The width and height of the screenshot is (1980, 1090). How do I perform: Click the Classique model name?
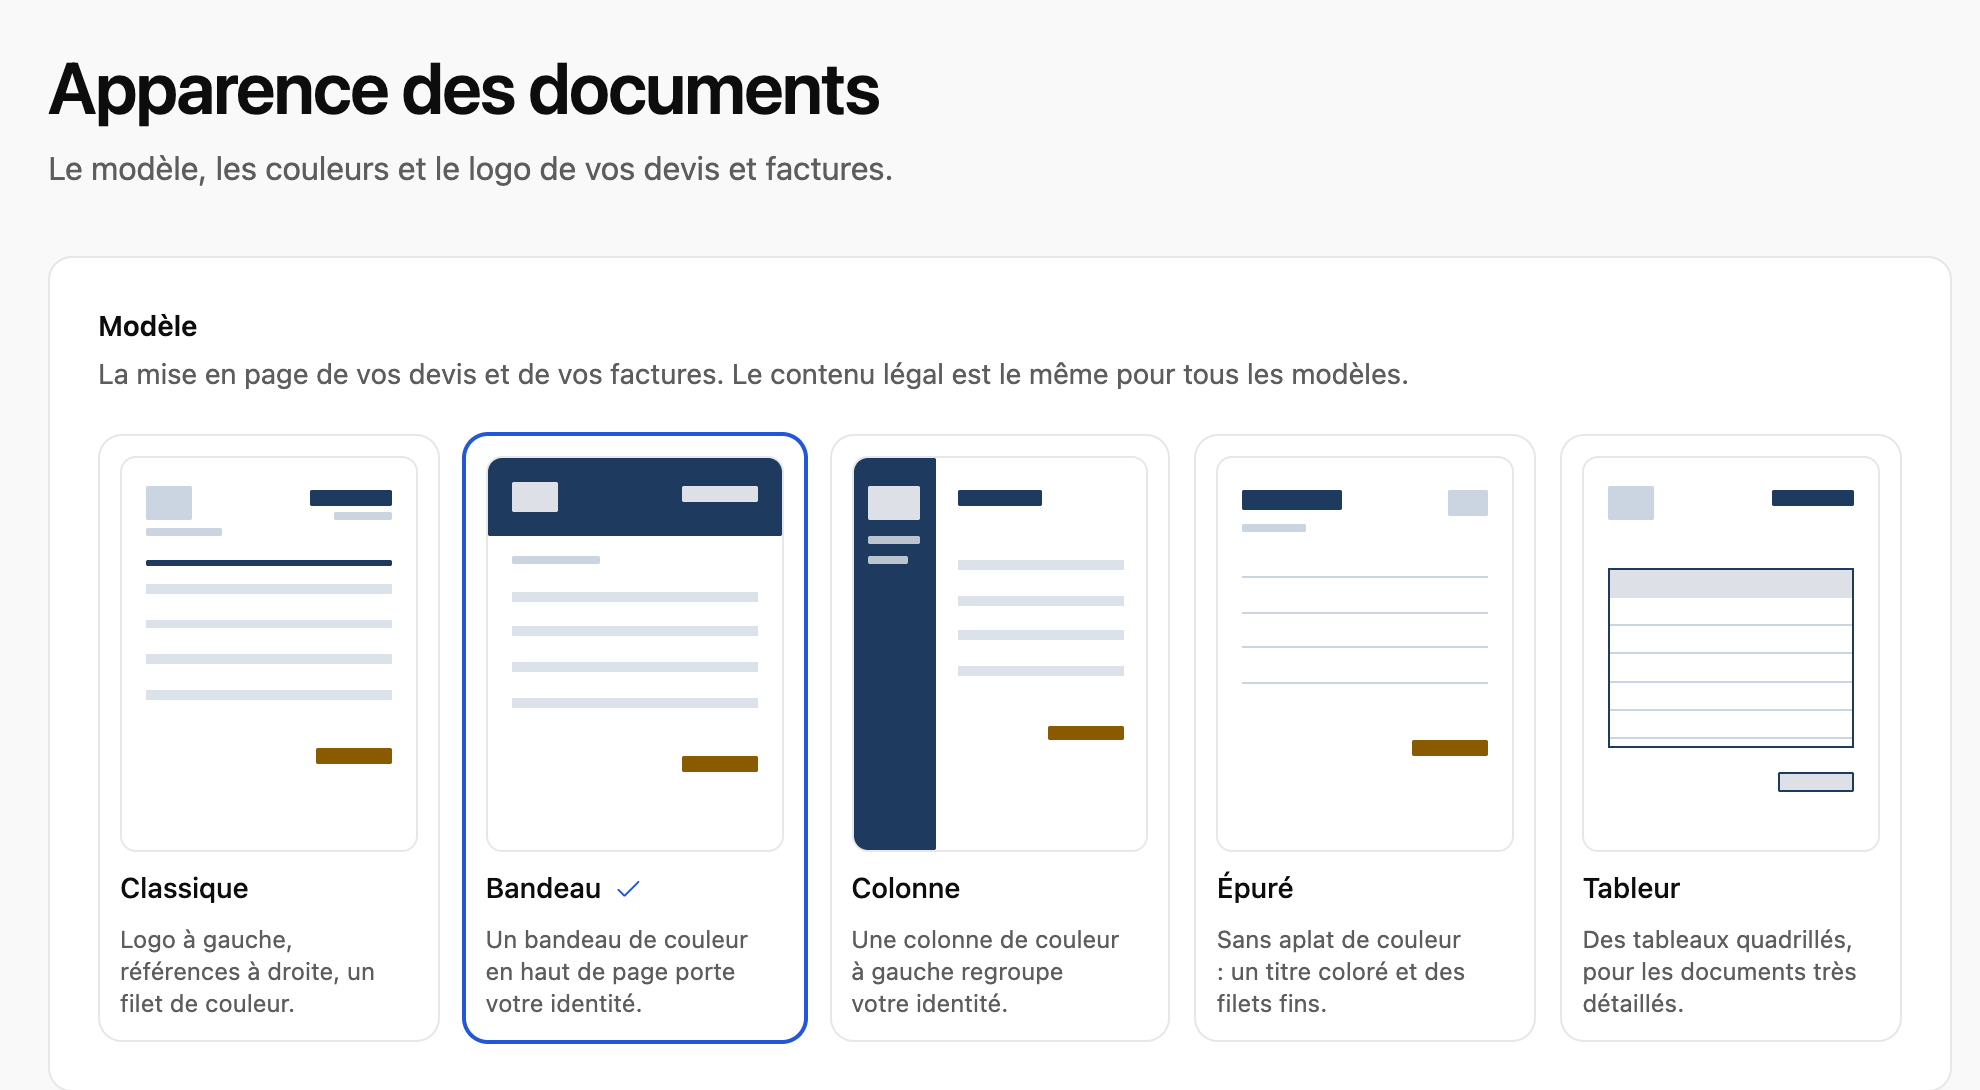point(184,888)
